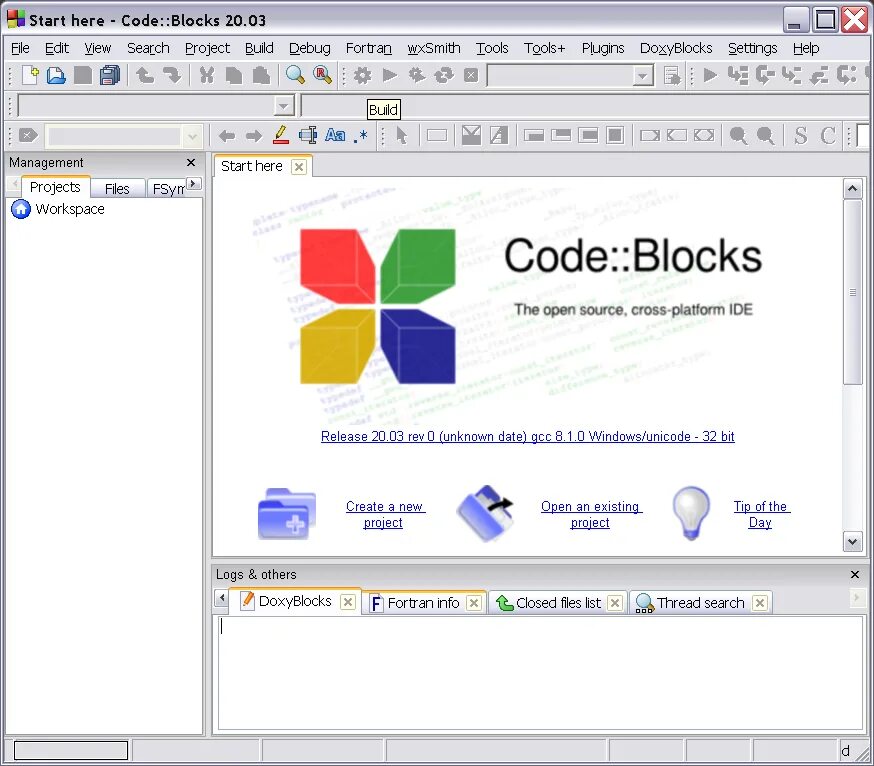This screenshot has width=874, height=766.
Task: Open the DoxyBlocks menu
Action: (676, 48)
